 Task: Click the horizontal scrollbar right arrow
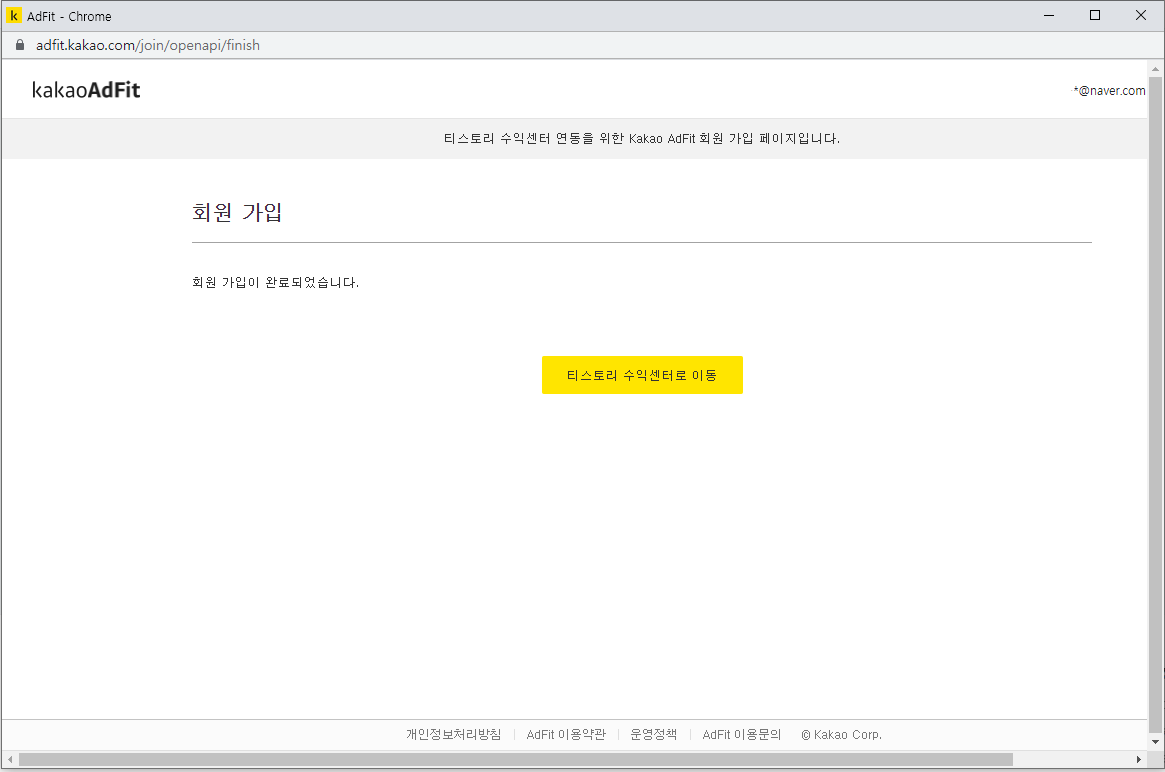[1139, 759]
